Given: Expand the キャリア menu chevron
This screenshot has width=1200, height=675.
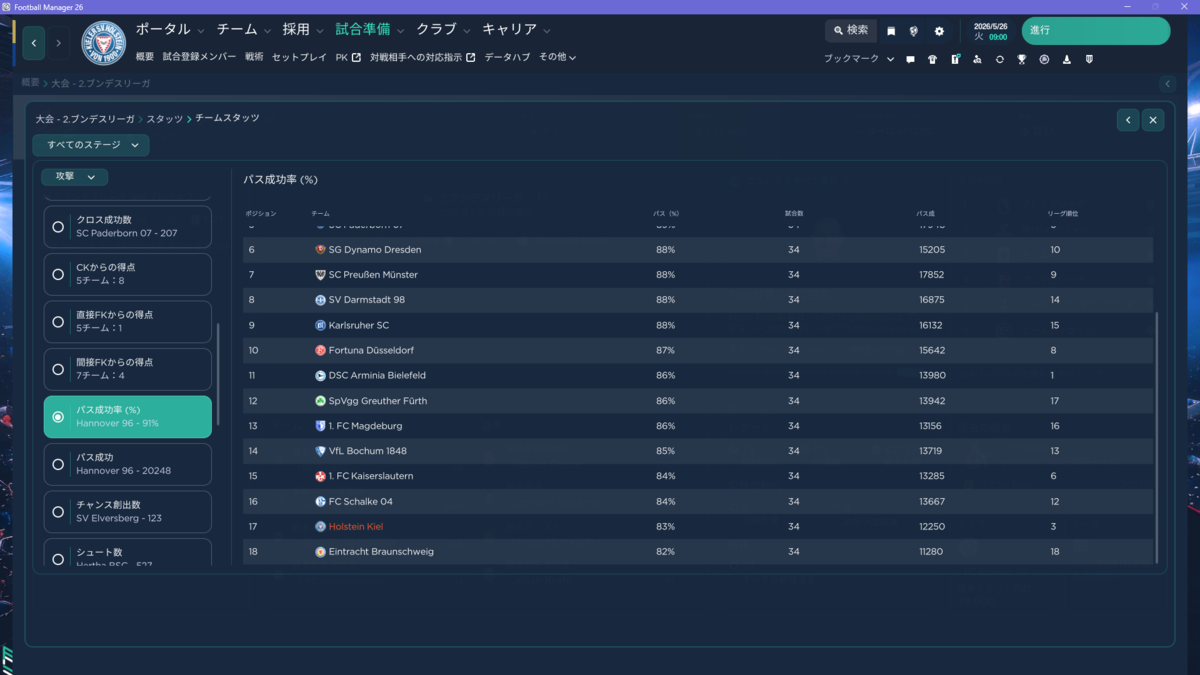Looking at the screenshot, I should [x=546, y=31].
